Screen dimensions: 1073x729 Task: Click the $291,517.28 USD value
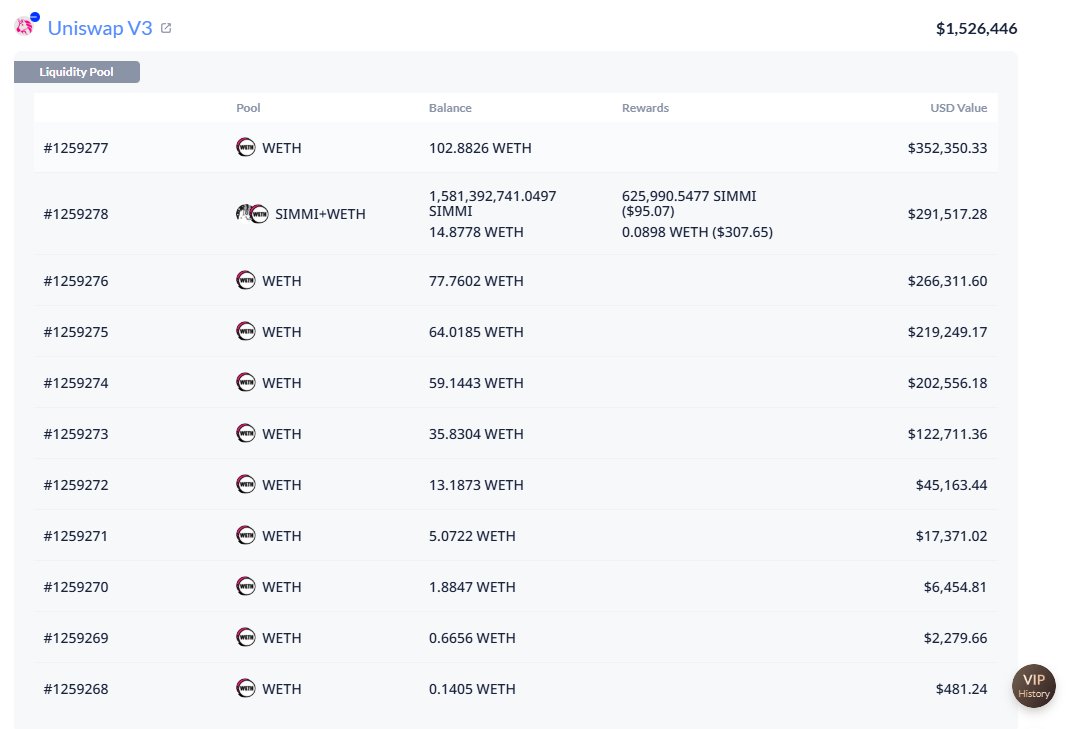[x=947, y=214]
